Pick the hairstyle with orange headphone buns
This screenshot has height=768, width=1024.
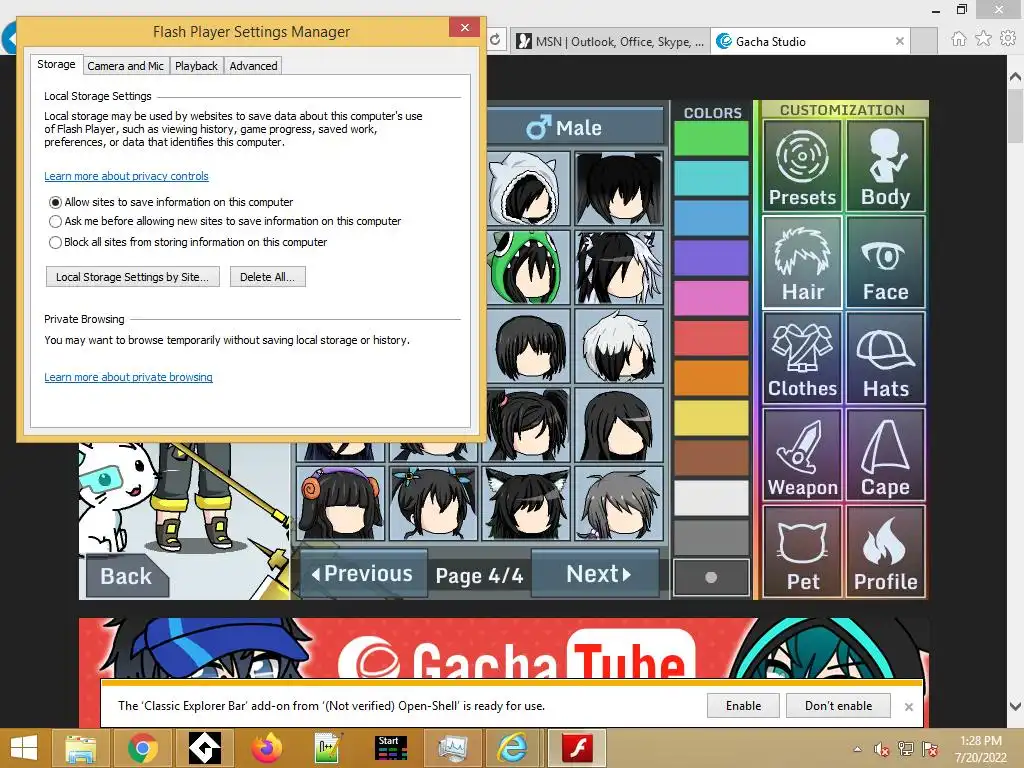(340, 503)
